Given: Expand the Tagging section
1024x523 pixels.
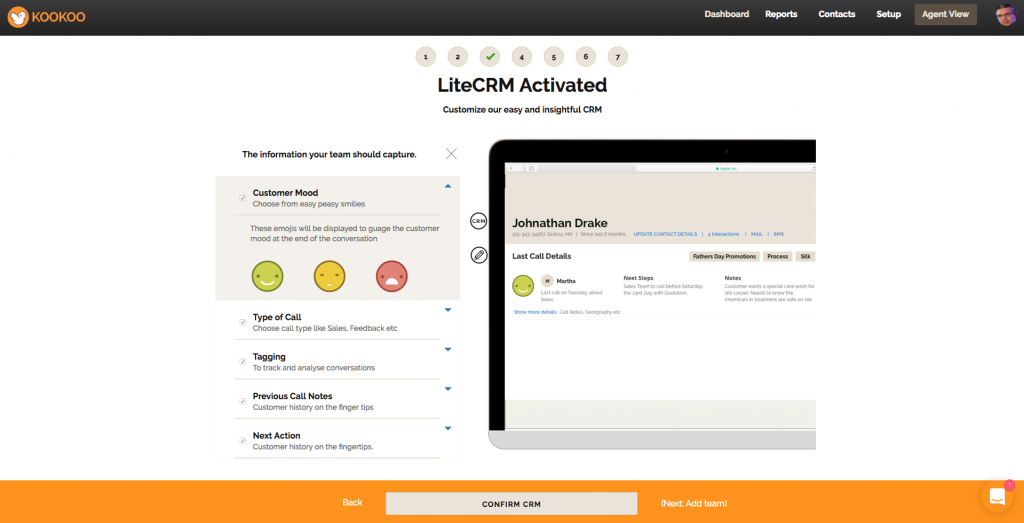Looking at the screenshot, I should coord(448,349).
